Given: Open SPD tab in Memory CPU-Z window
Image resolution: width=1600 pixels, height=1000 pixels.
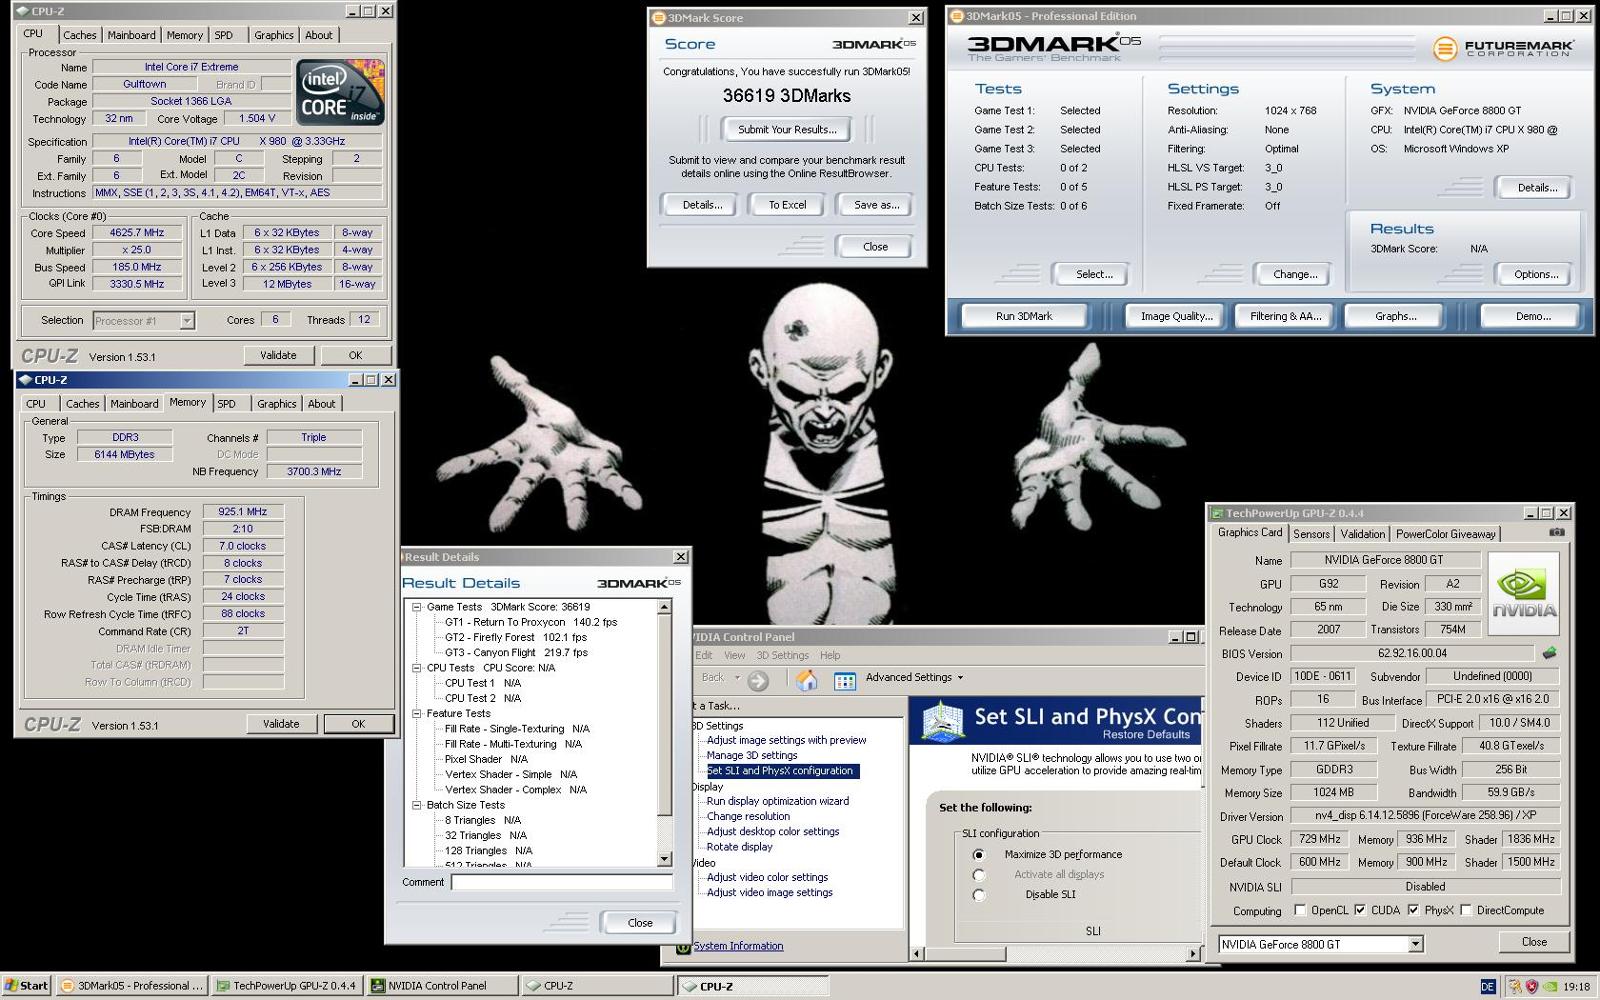Looking at the screenshot, I should coord(227,404).
